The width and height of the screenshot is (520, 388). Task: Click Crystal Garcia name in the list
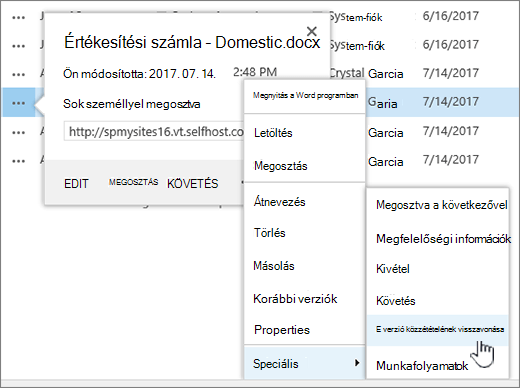366,73
